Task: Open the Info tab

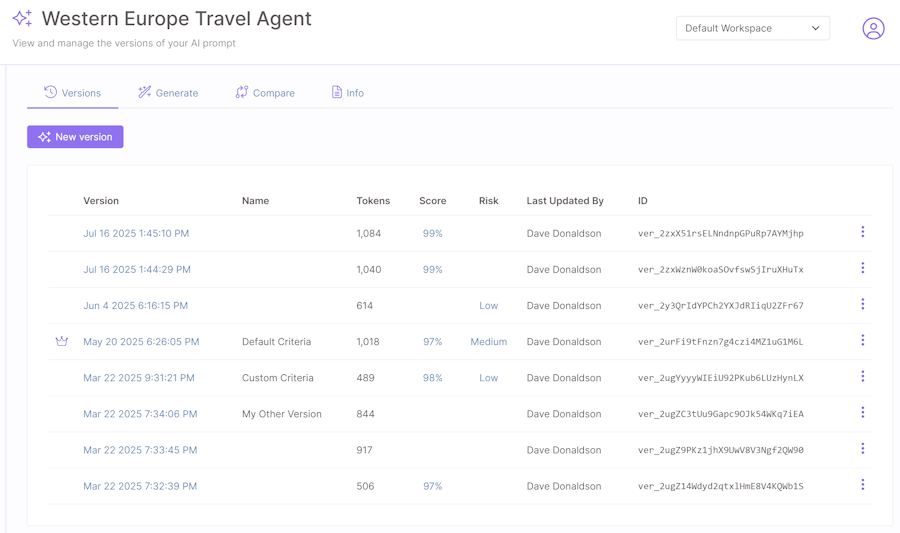Action: tap(347, 93)
